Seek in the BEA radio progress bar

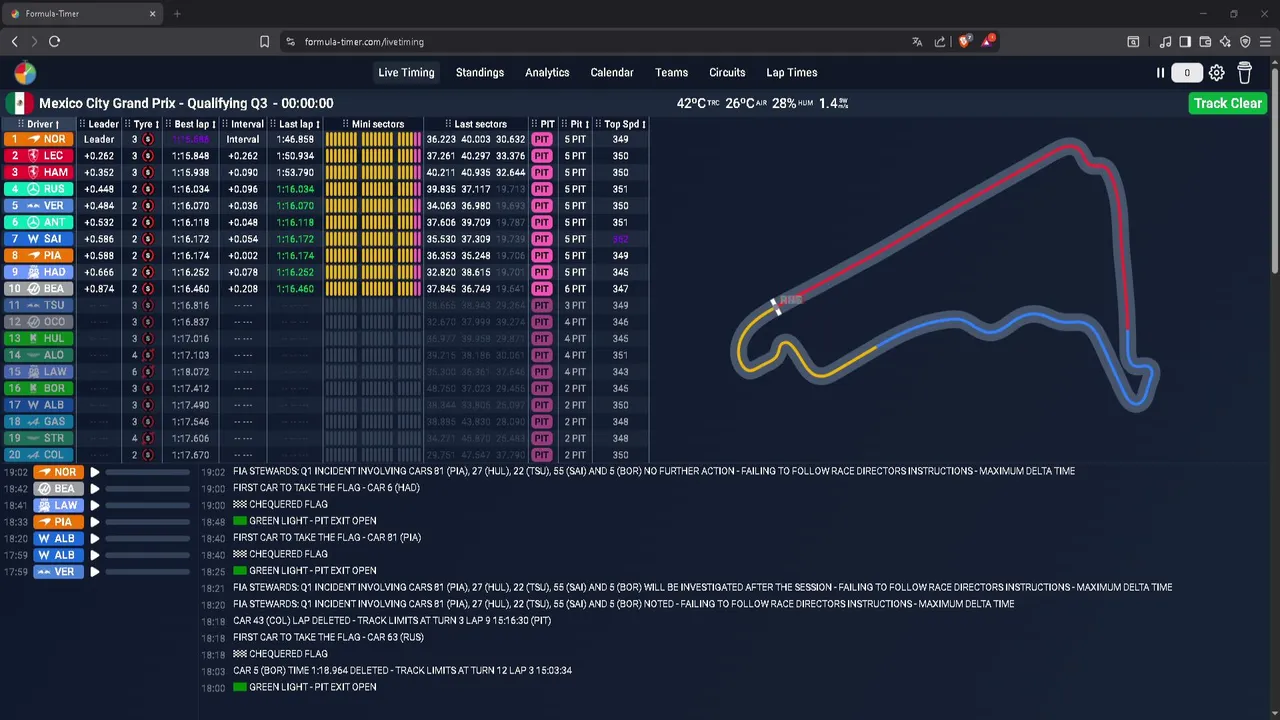click(147, 489)
